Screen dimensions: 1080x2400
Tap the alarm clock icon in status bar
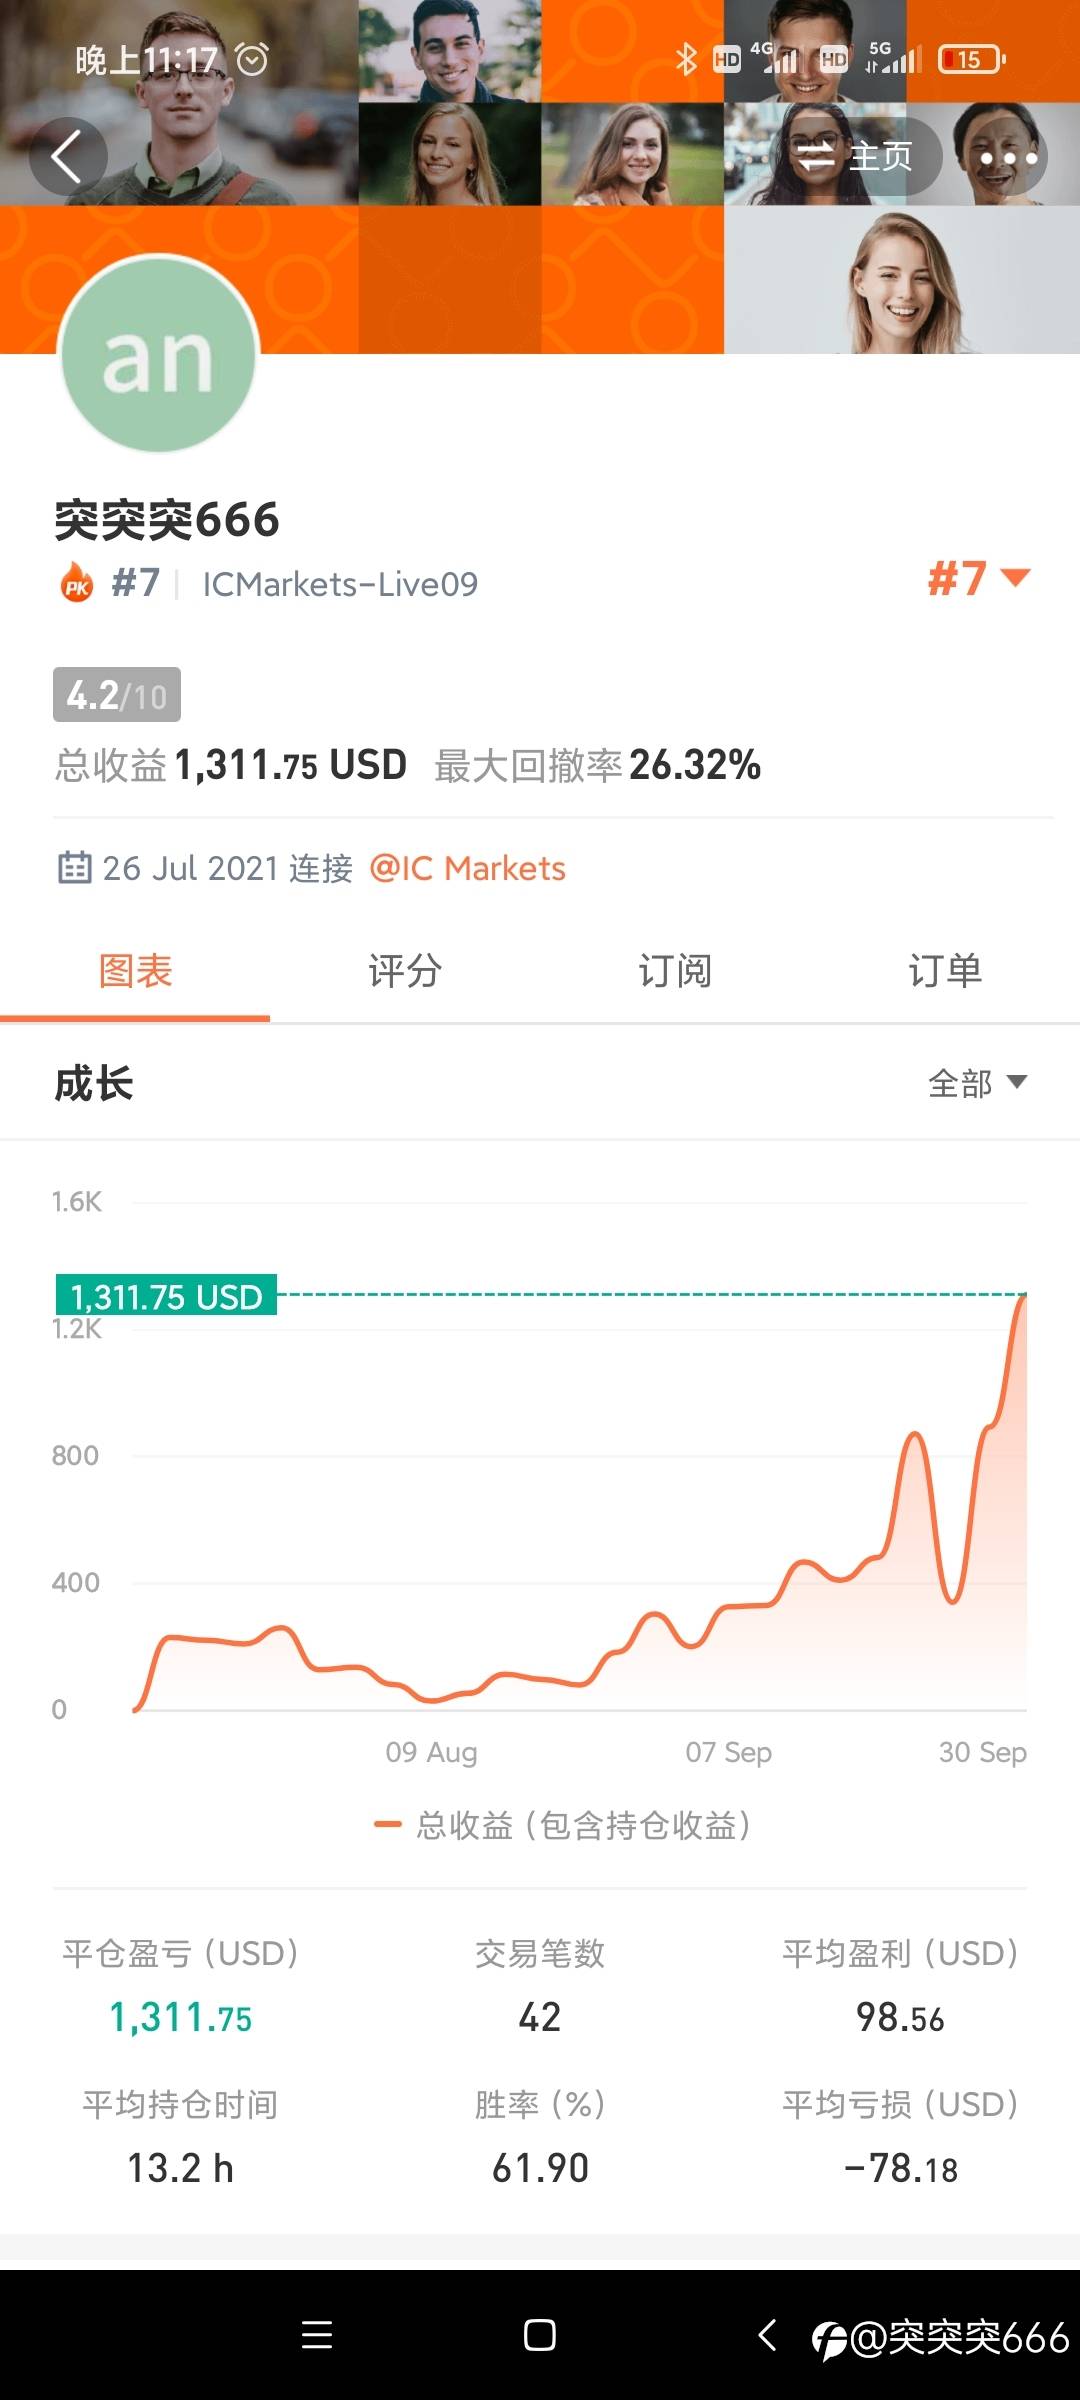252,60
